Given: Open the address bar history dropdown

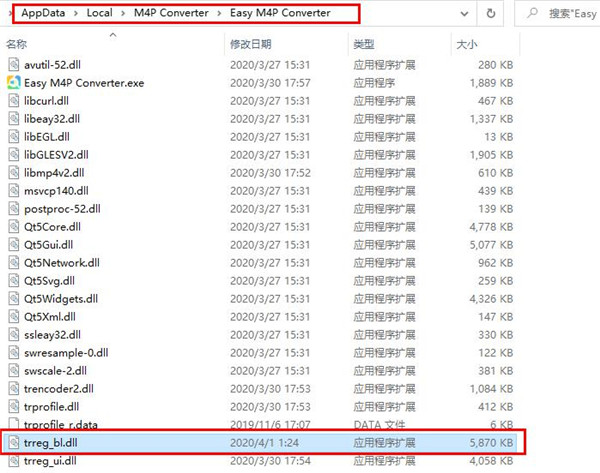Looking at the screenshot, I should (464, 14).
